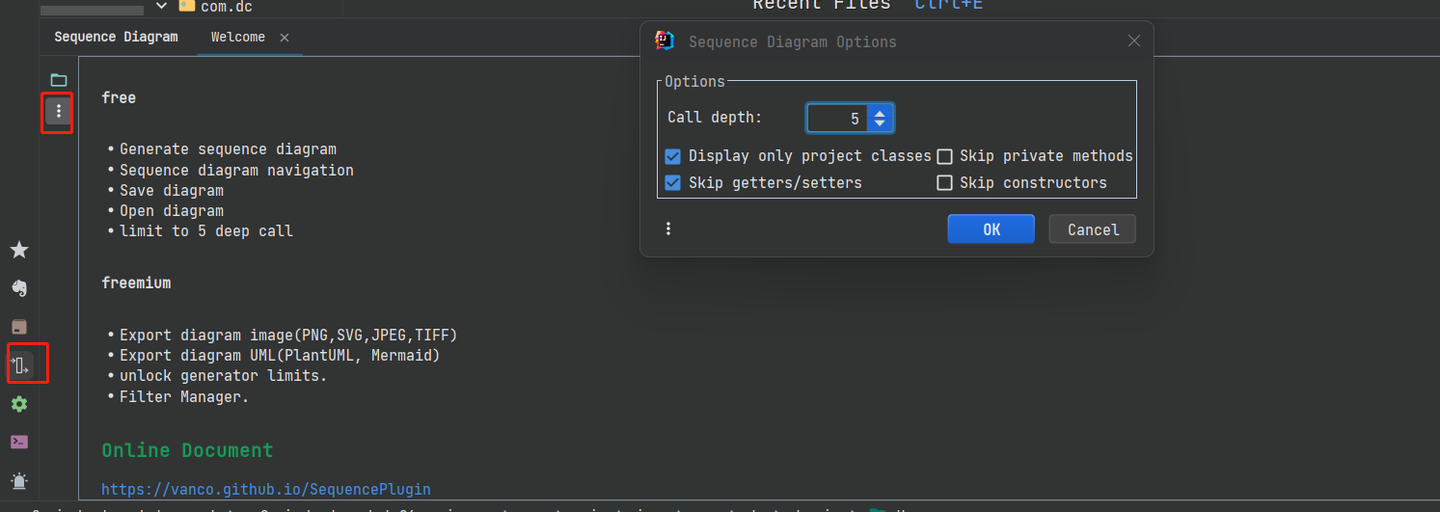
Task: Cancel the Sequence Diagram Options dialog
Action: coord(1092,229)
